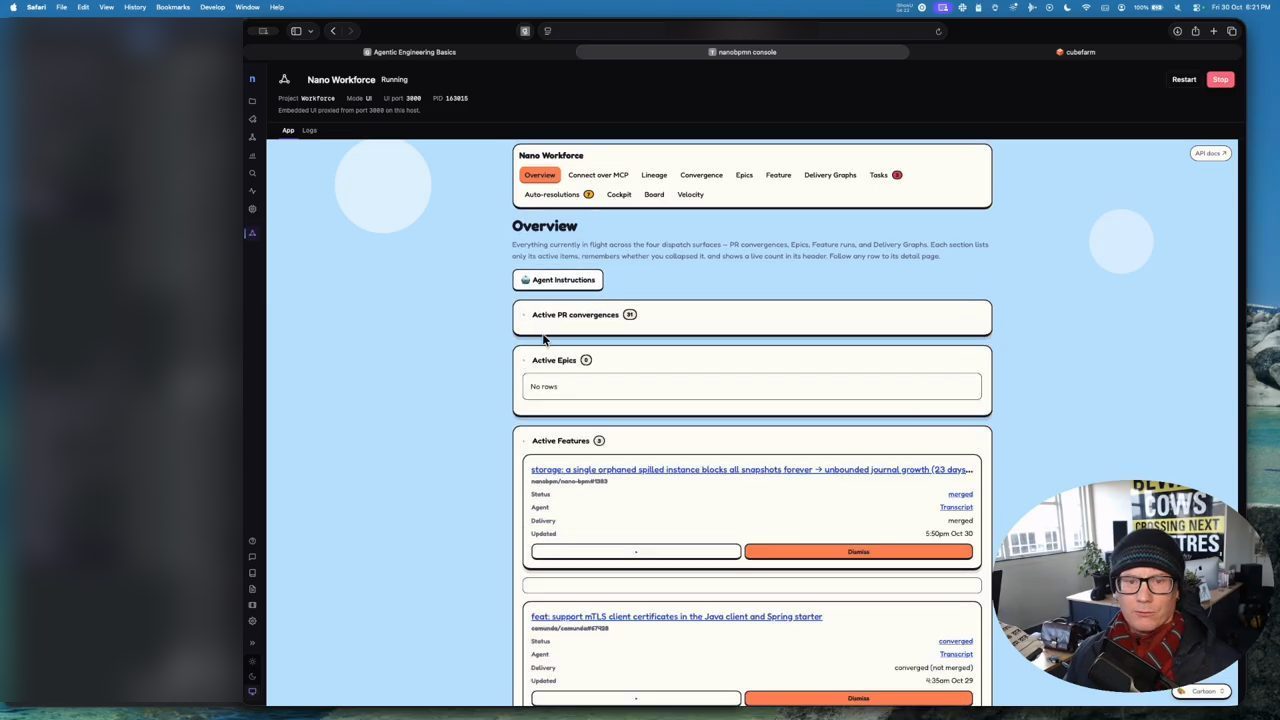Click the Restart button
This screenshot has width=1280, height=720.
[x=1184, y=80]
